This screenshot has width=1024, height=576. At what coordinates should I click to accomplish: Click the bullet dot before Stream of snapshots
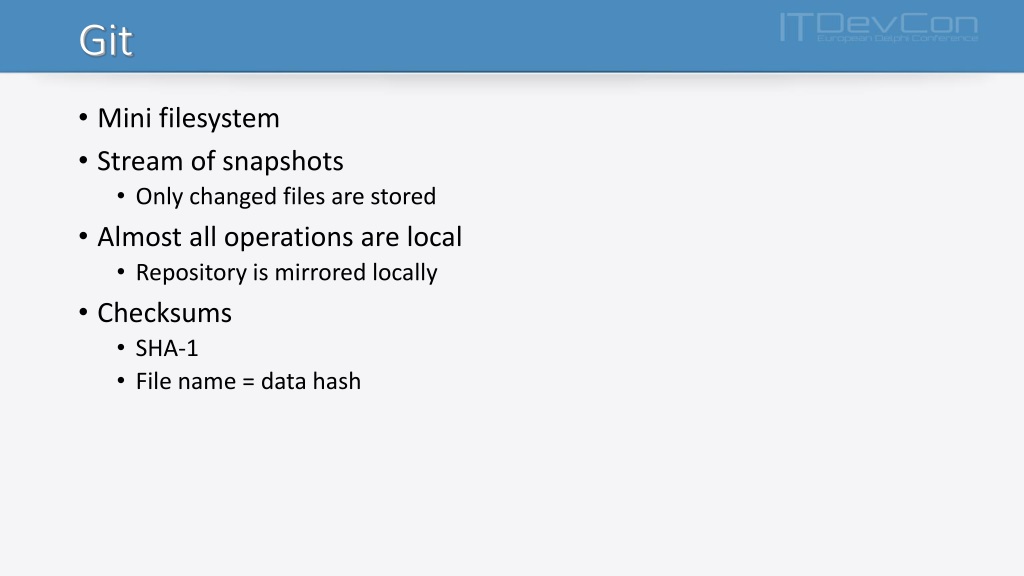83,161
